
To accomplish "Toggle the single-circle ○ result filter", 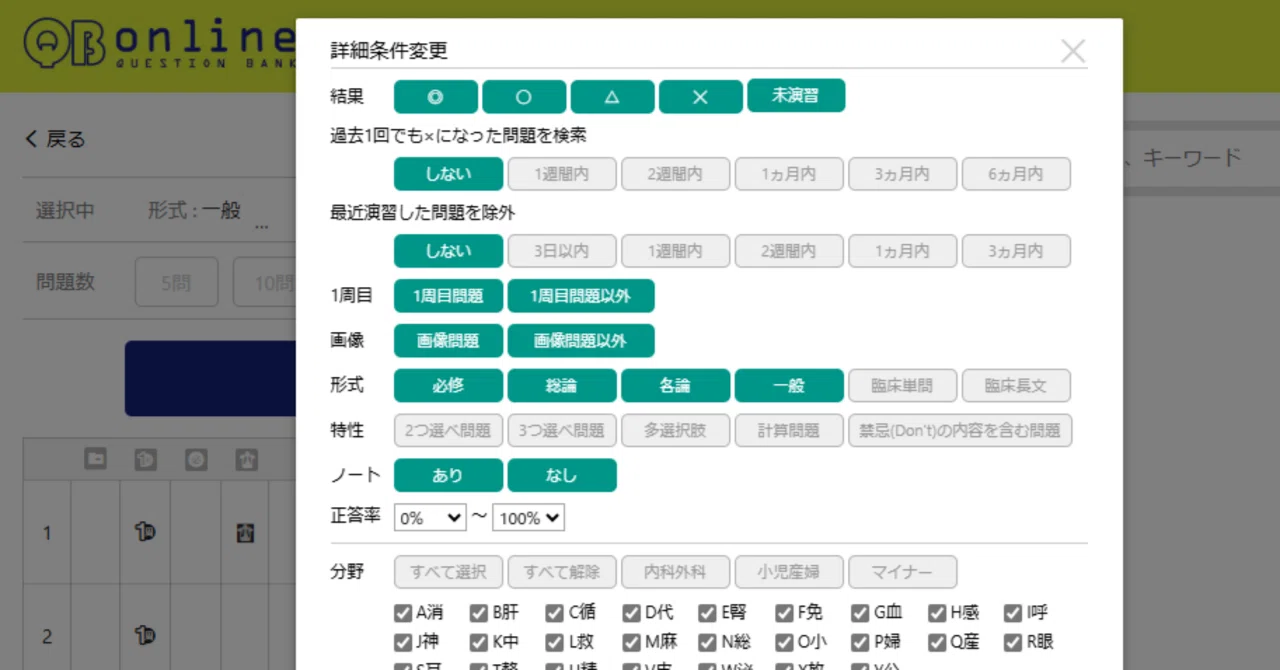I will (524, 96).
